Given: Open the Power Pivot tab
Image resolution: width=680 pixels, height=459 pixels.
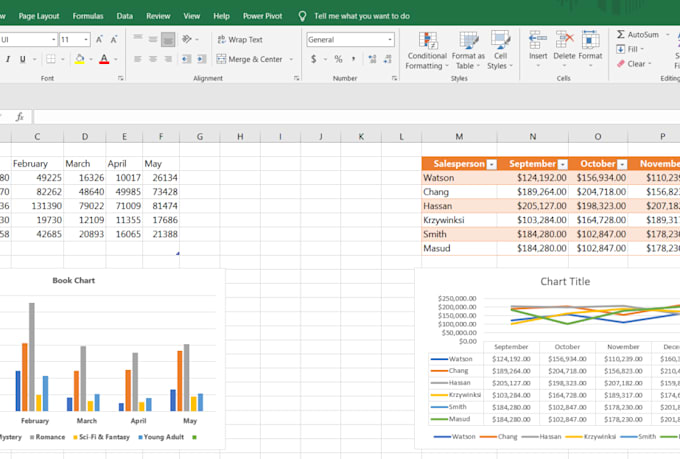Looking at the screenshot, I should click(262, 16).
